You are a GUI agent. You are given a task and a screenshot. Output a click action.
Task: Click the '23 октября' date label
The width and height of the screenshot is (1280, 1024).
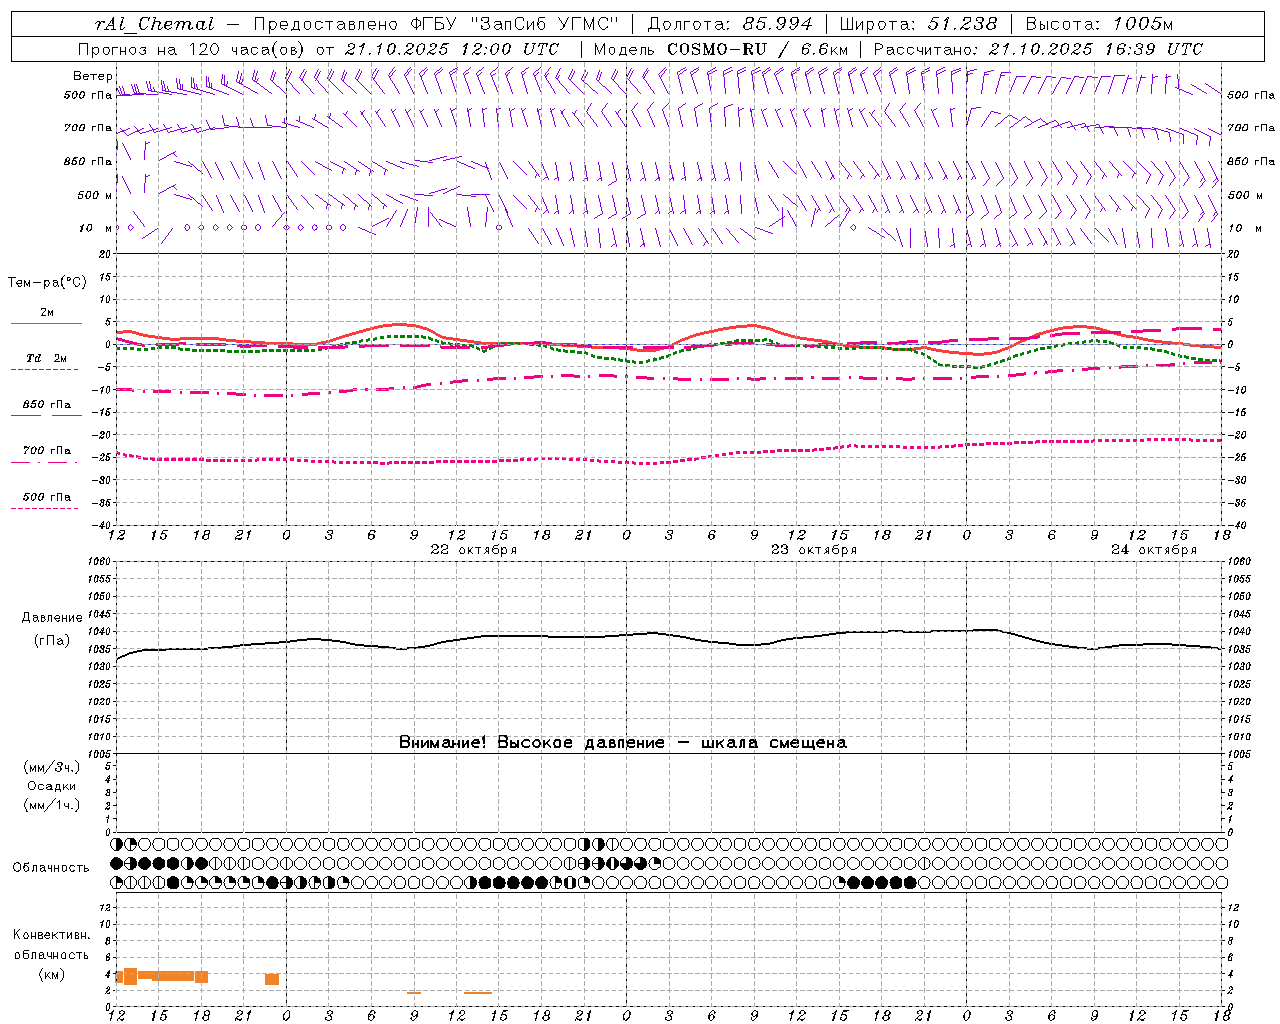814,550
